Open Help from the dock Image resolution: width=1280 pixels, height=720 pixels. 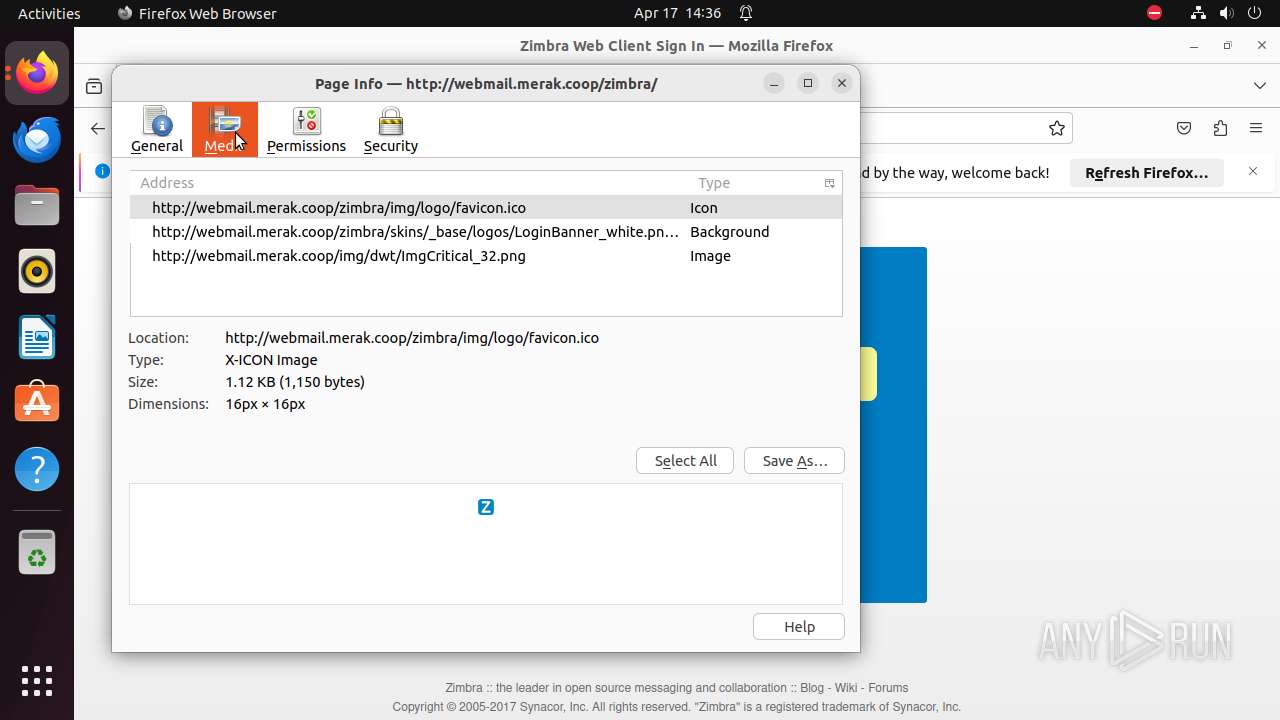click(37, 469)
